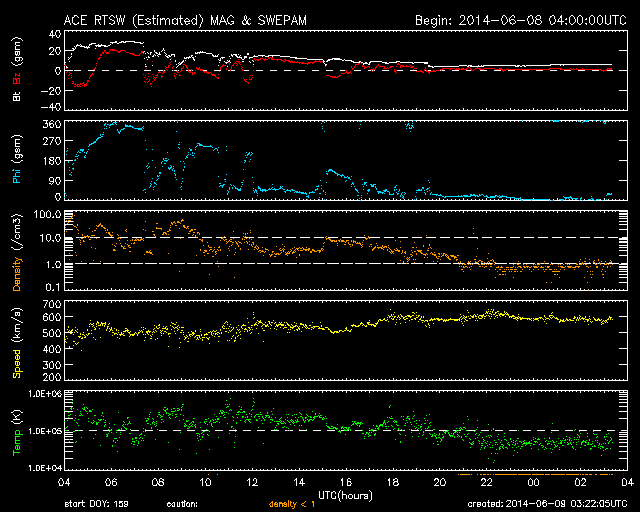The width and height of the screenshot is (640, 512).
Task: Click the "16" hour label on the time axis
Action: click(x=346, y=483)
